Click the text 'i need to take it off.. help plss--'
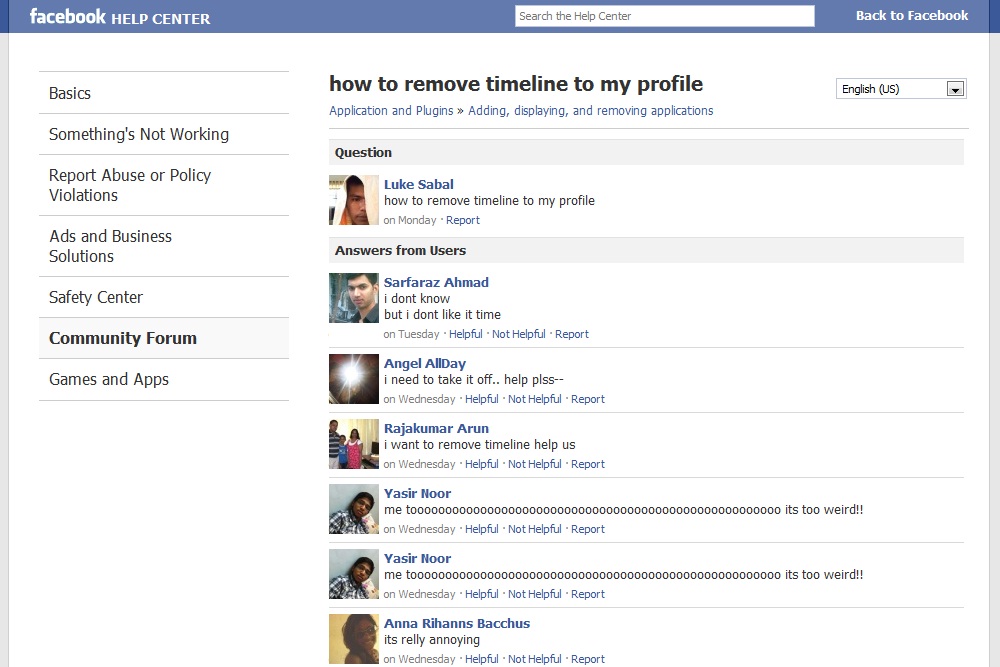 [473, 380]
